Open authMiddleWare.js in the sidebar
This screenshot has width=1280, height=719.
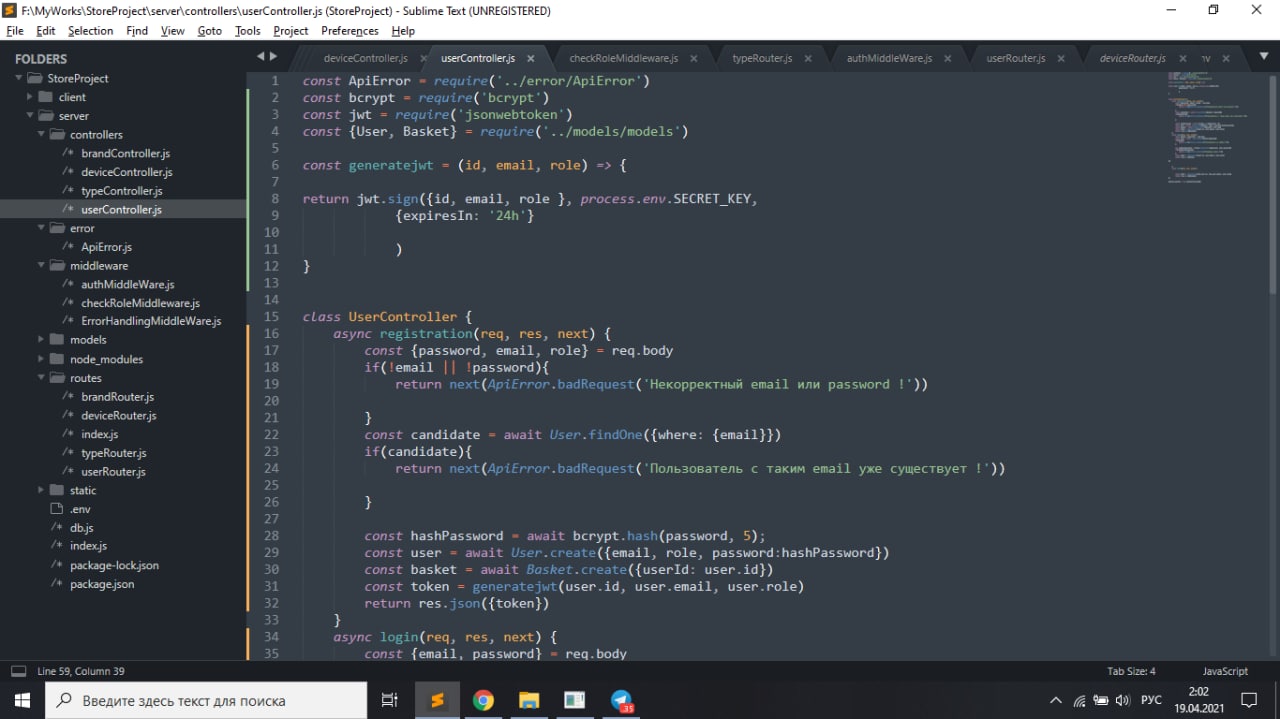[127, 284]
